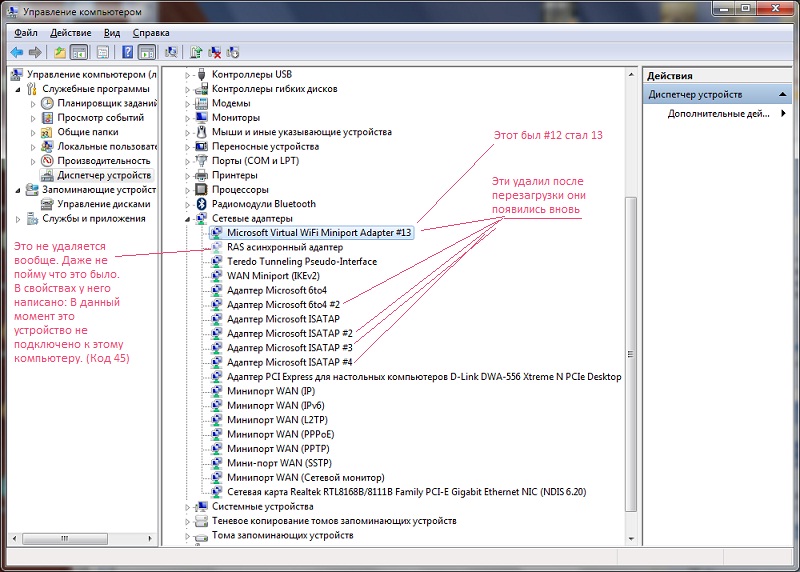Select Teredo Tunneling Pseudo-Interface adapter
Viewport: 800px width, 572px height.
tap(301, 261)
